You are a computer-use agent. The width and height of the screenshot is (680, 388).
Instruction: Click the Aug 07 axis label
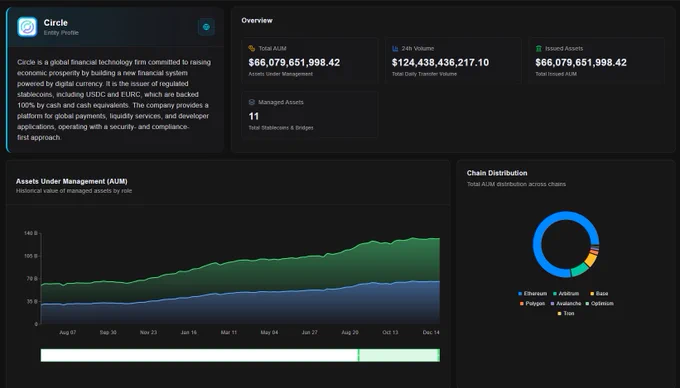click(x=68, y=333)
